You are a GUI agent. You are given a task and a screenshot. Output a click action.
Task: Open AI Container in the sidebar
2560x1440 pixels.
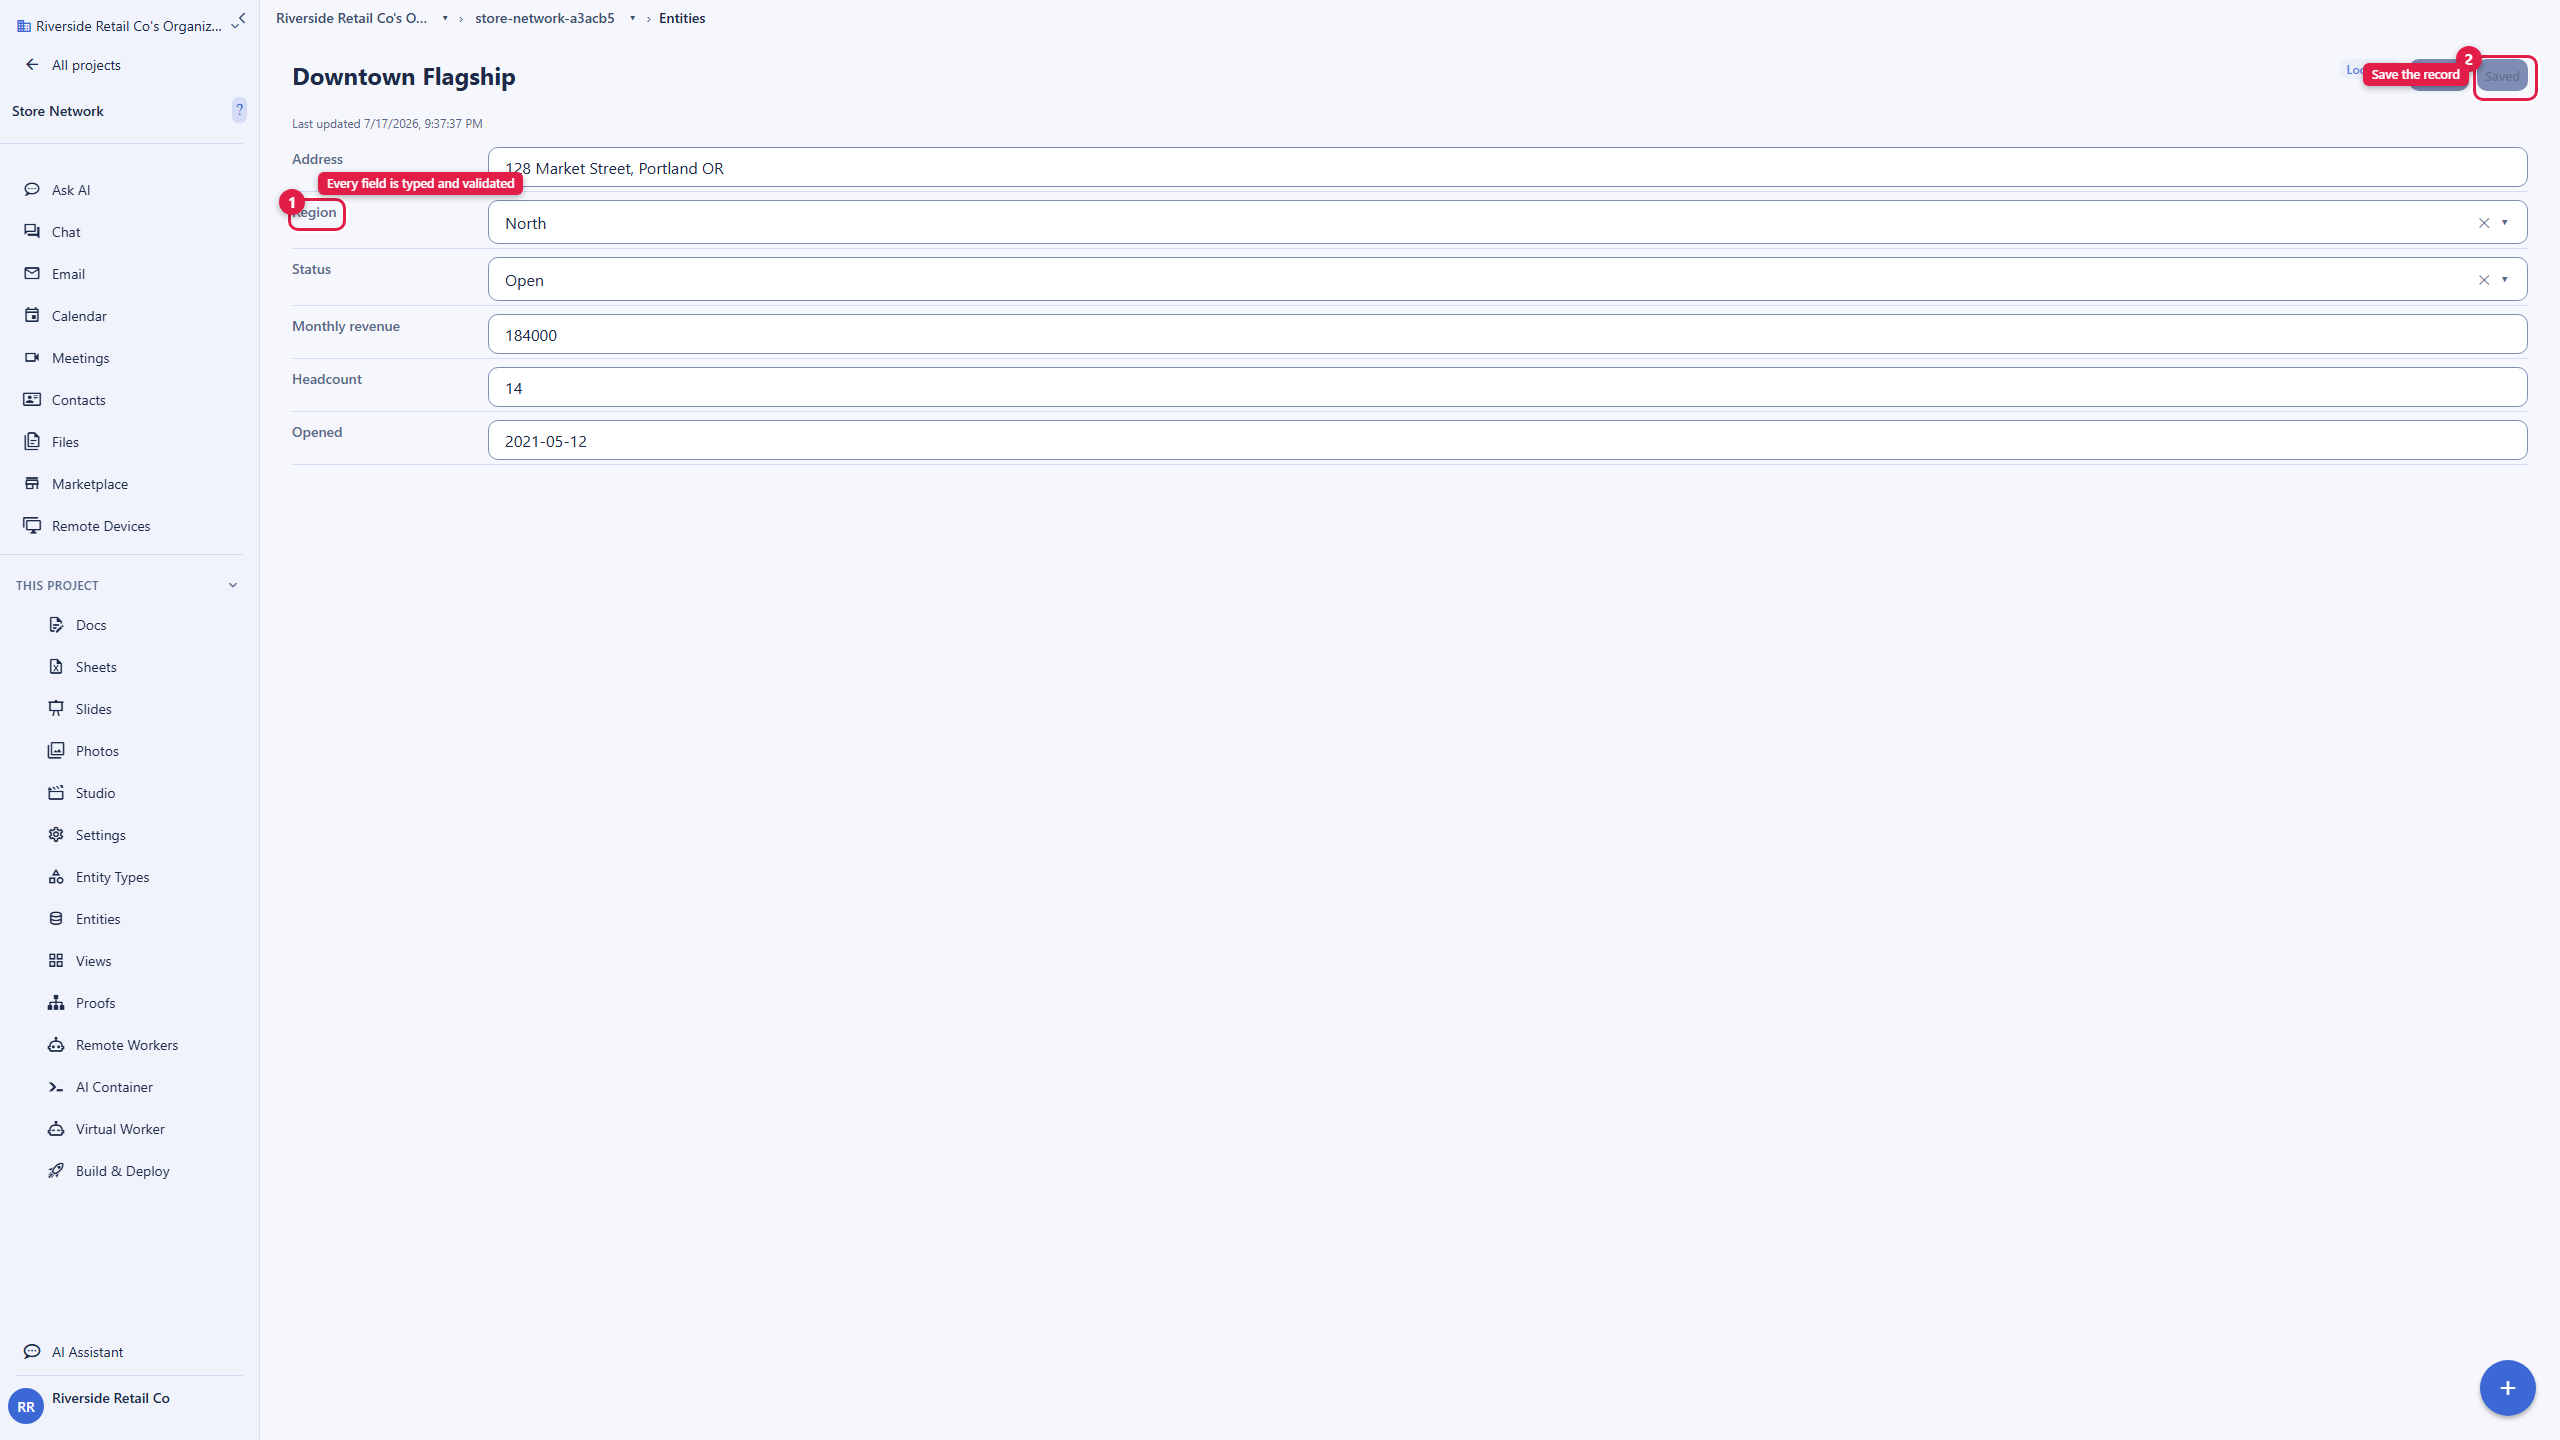pyautogui.click(x=114, y=1087)
